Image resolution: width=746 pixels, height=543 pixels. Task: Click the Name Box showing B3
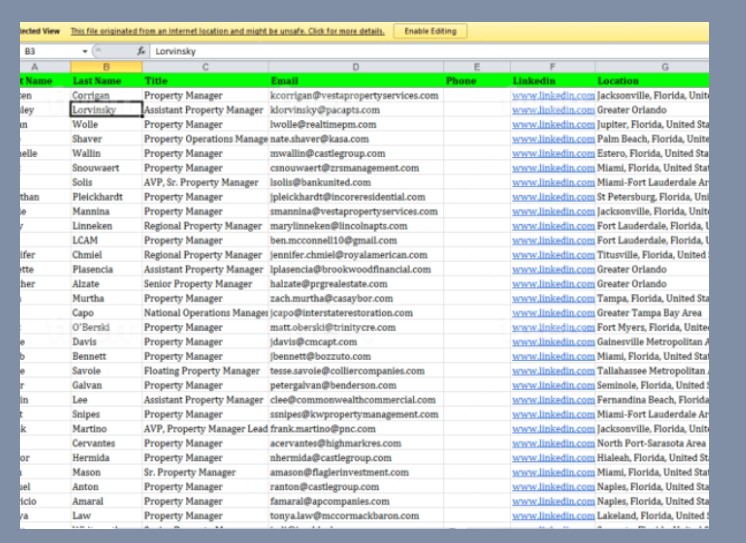(x=50, y=51)
